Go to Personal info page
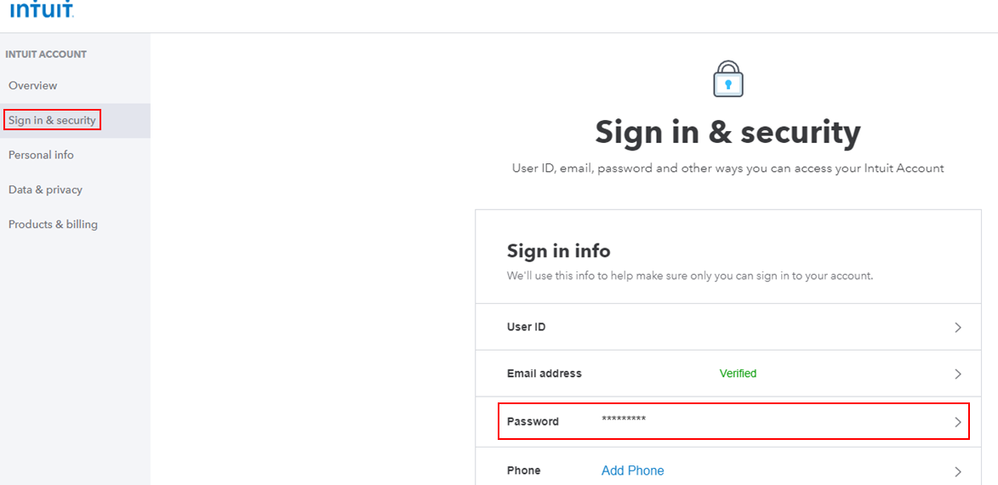 click(41, 155)
